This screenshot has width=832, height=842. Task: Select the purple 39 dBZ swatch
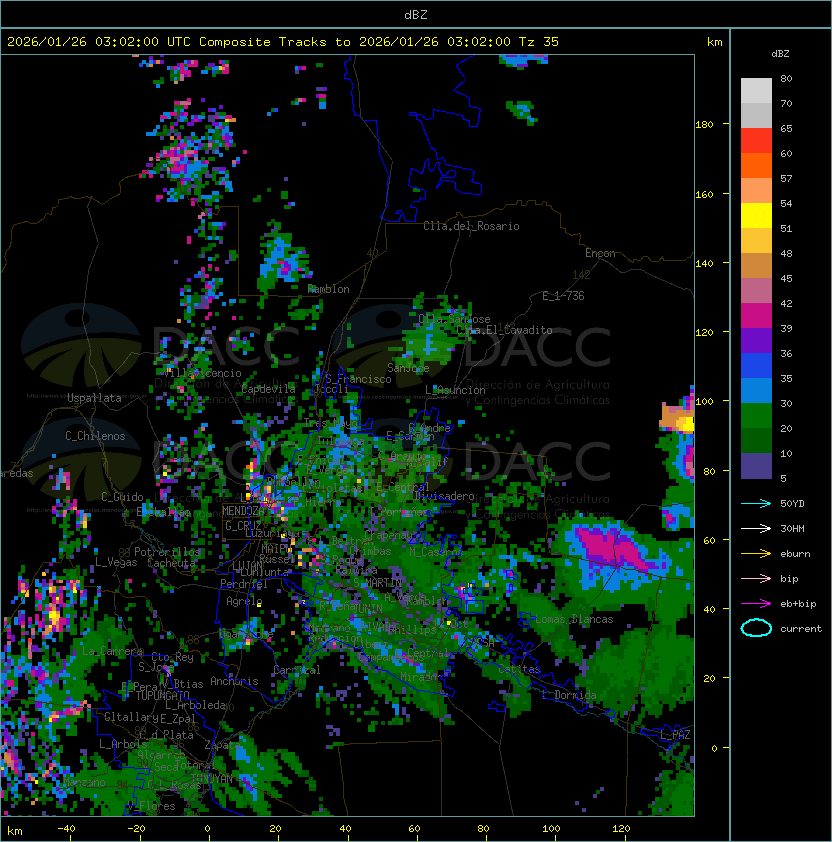click(x=756, y=340)
